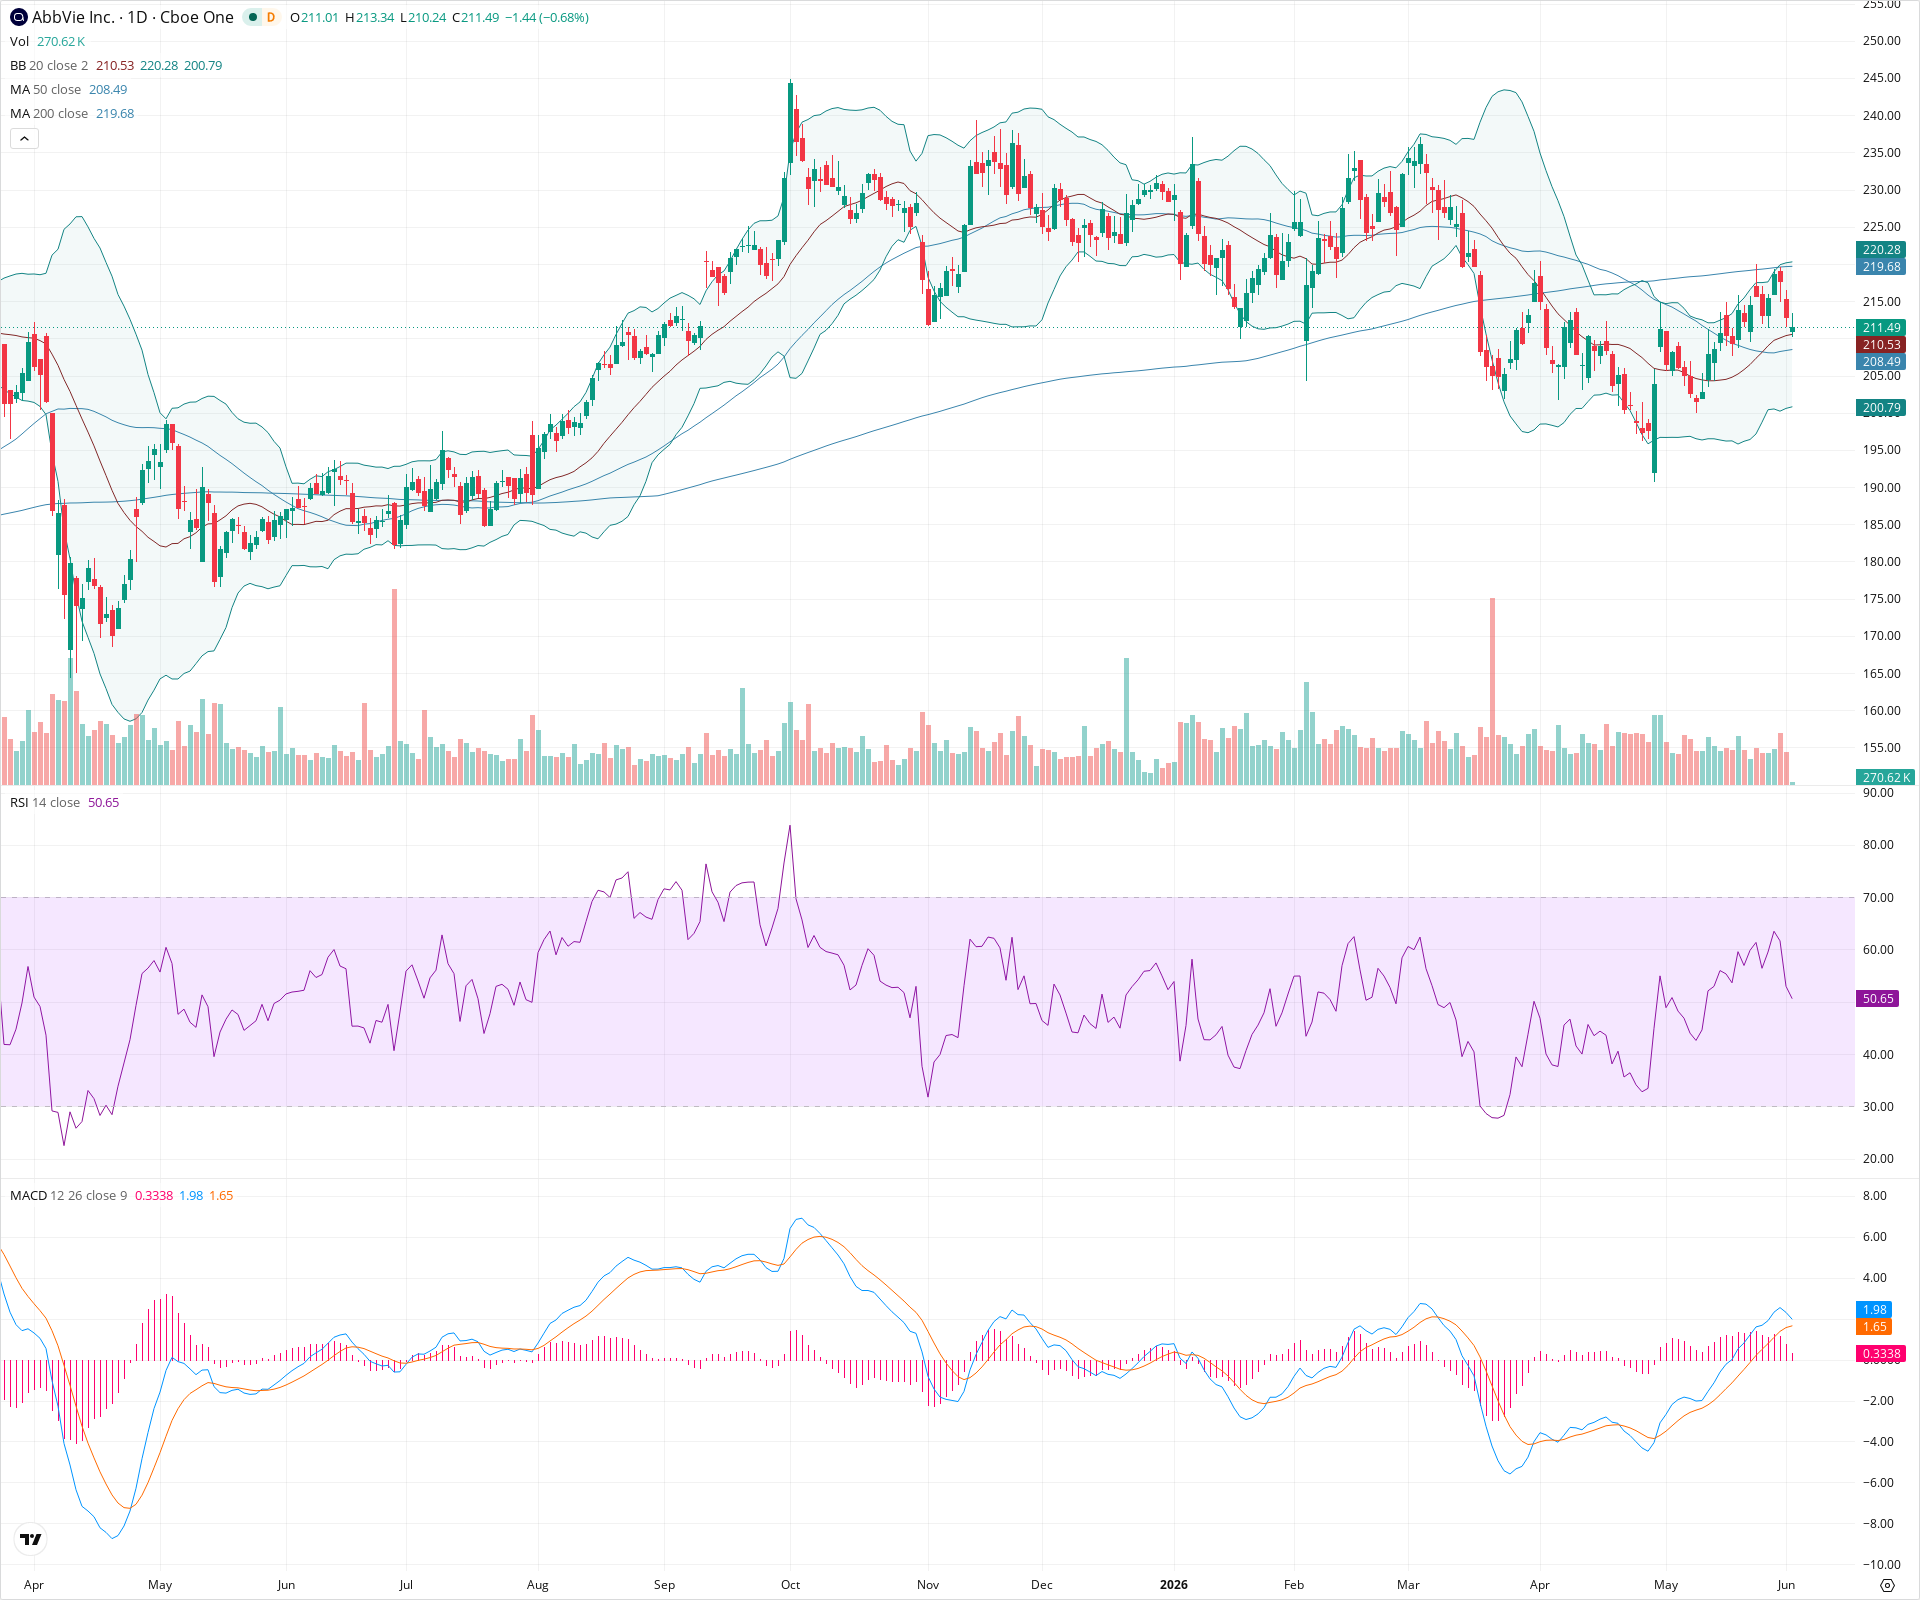Image resolution: width=1920 pixels, height=1600 pixels.
Task: Click the 0.3338 histogram axis label
Action: [x=1881, y=1353]
